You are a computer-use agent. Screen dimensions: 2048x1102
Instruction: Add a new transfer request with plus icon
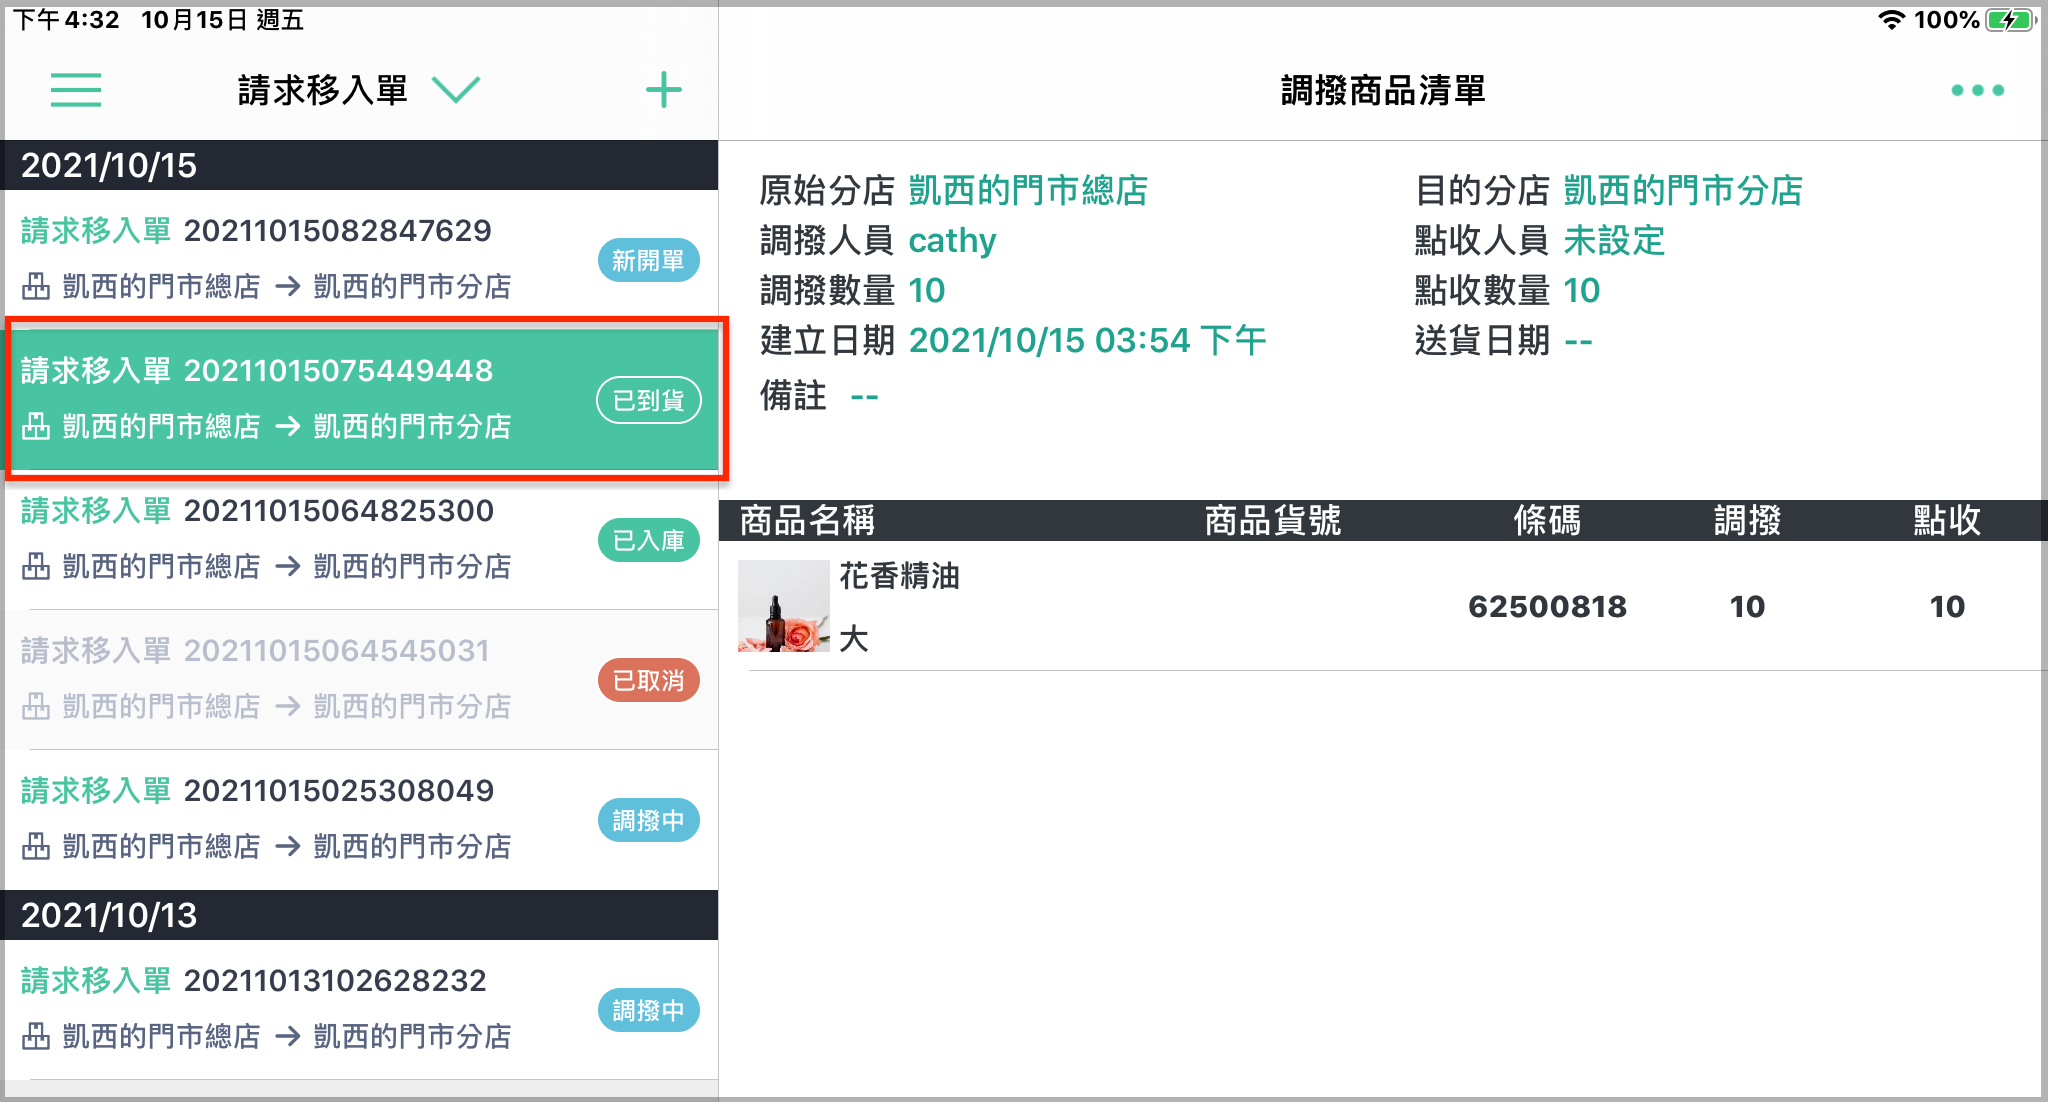click(x=663, y=90)
